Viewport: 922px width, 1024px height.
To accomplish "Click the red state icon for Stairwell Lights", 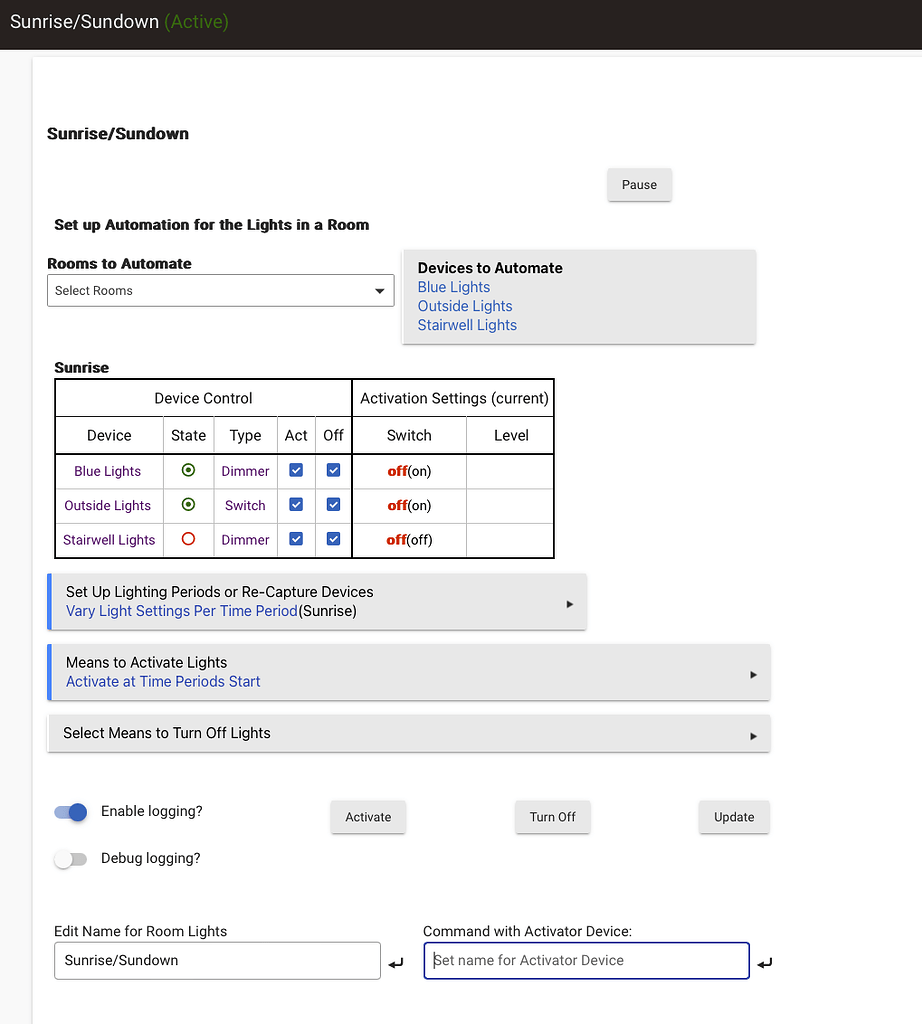I will pyautogui.click(x=188, y=539).
